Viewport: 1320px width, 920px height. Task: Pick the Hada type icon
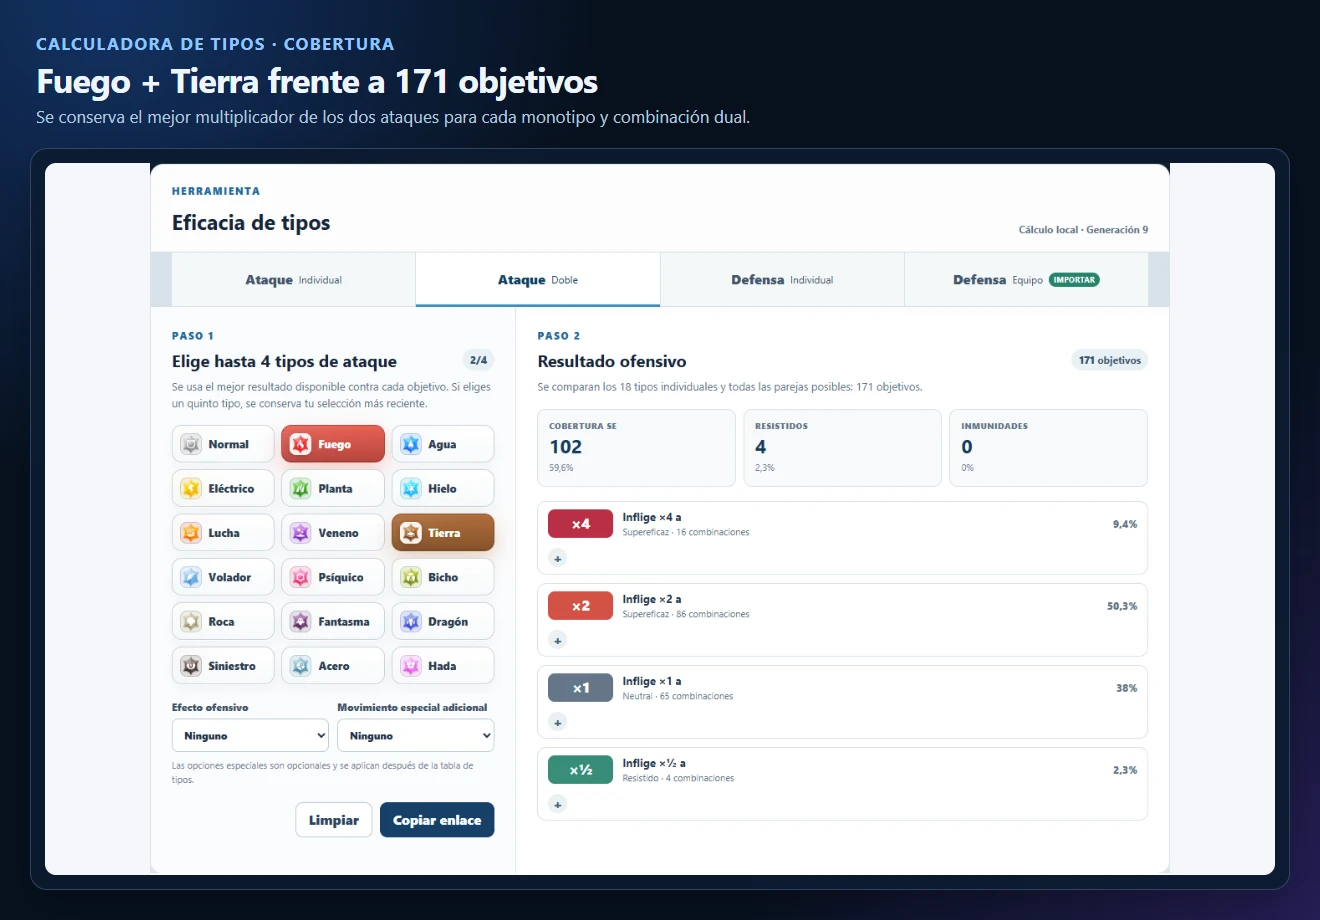(x=411, y=666)
